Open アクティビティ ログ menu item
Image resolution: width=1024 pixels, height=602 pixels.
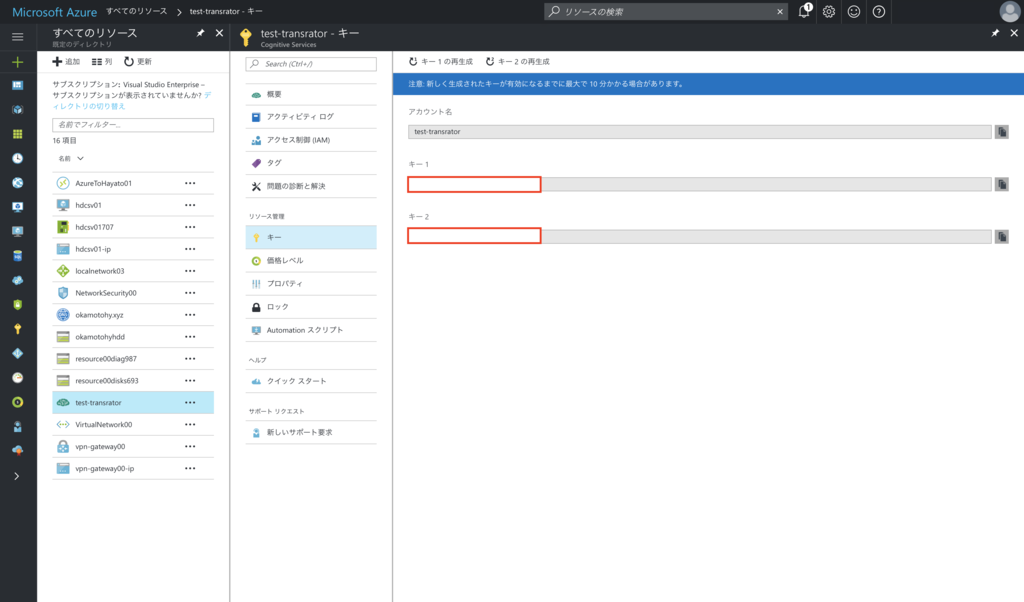(311, 117)
